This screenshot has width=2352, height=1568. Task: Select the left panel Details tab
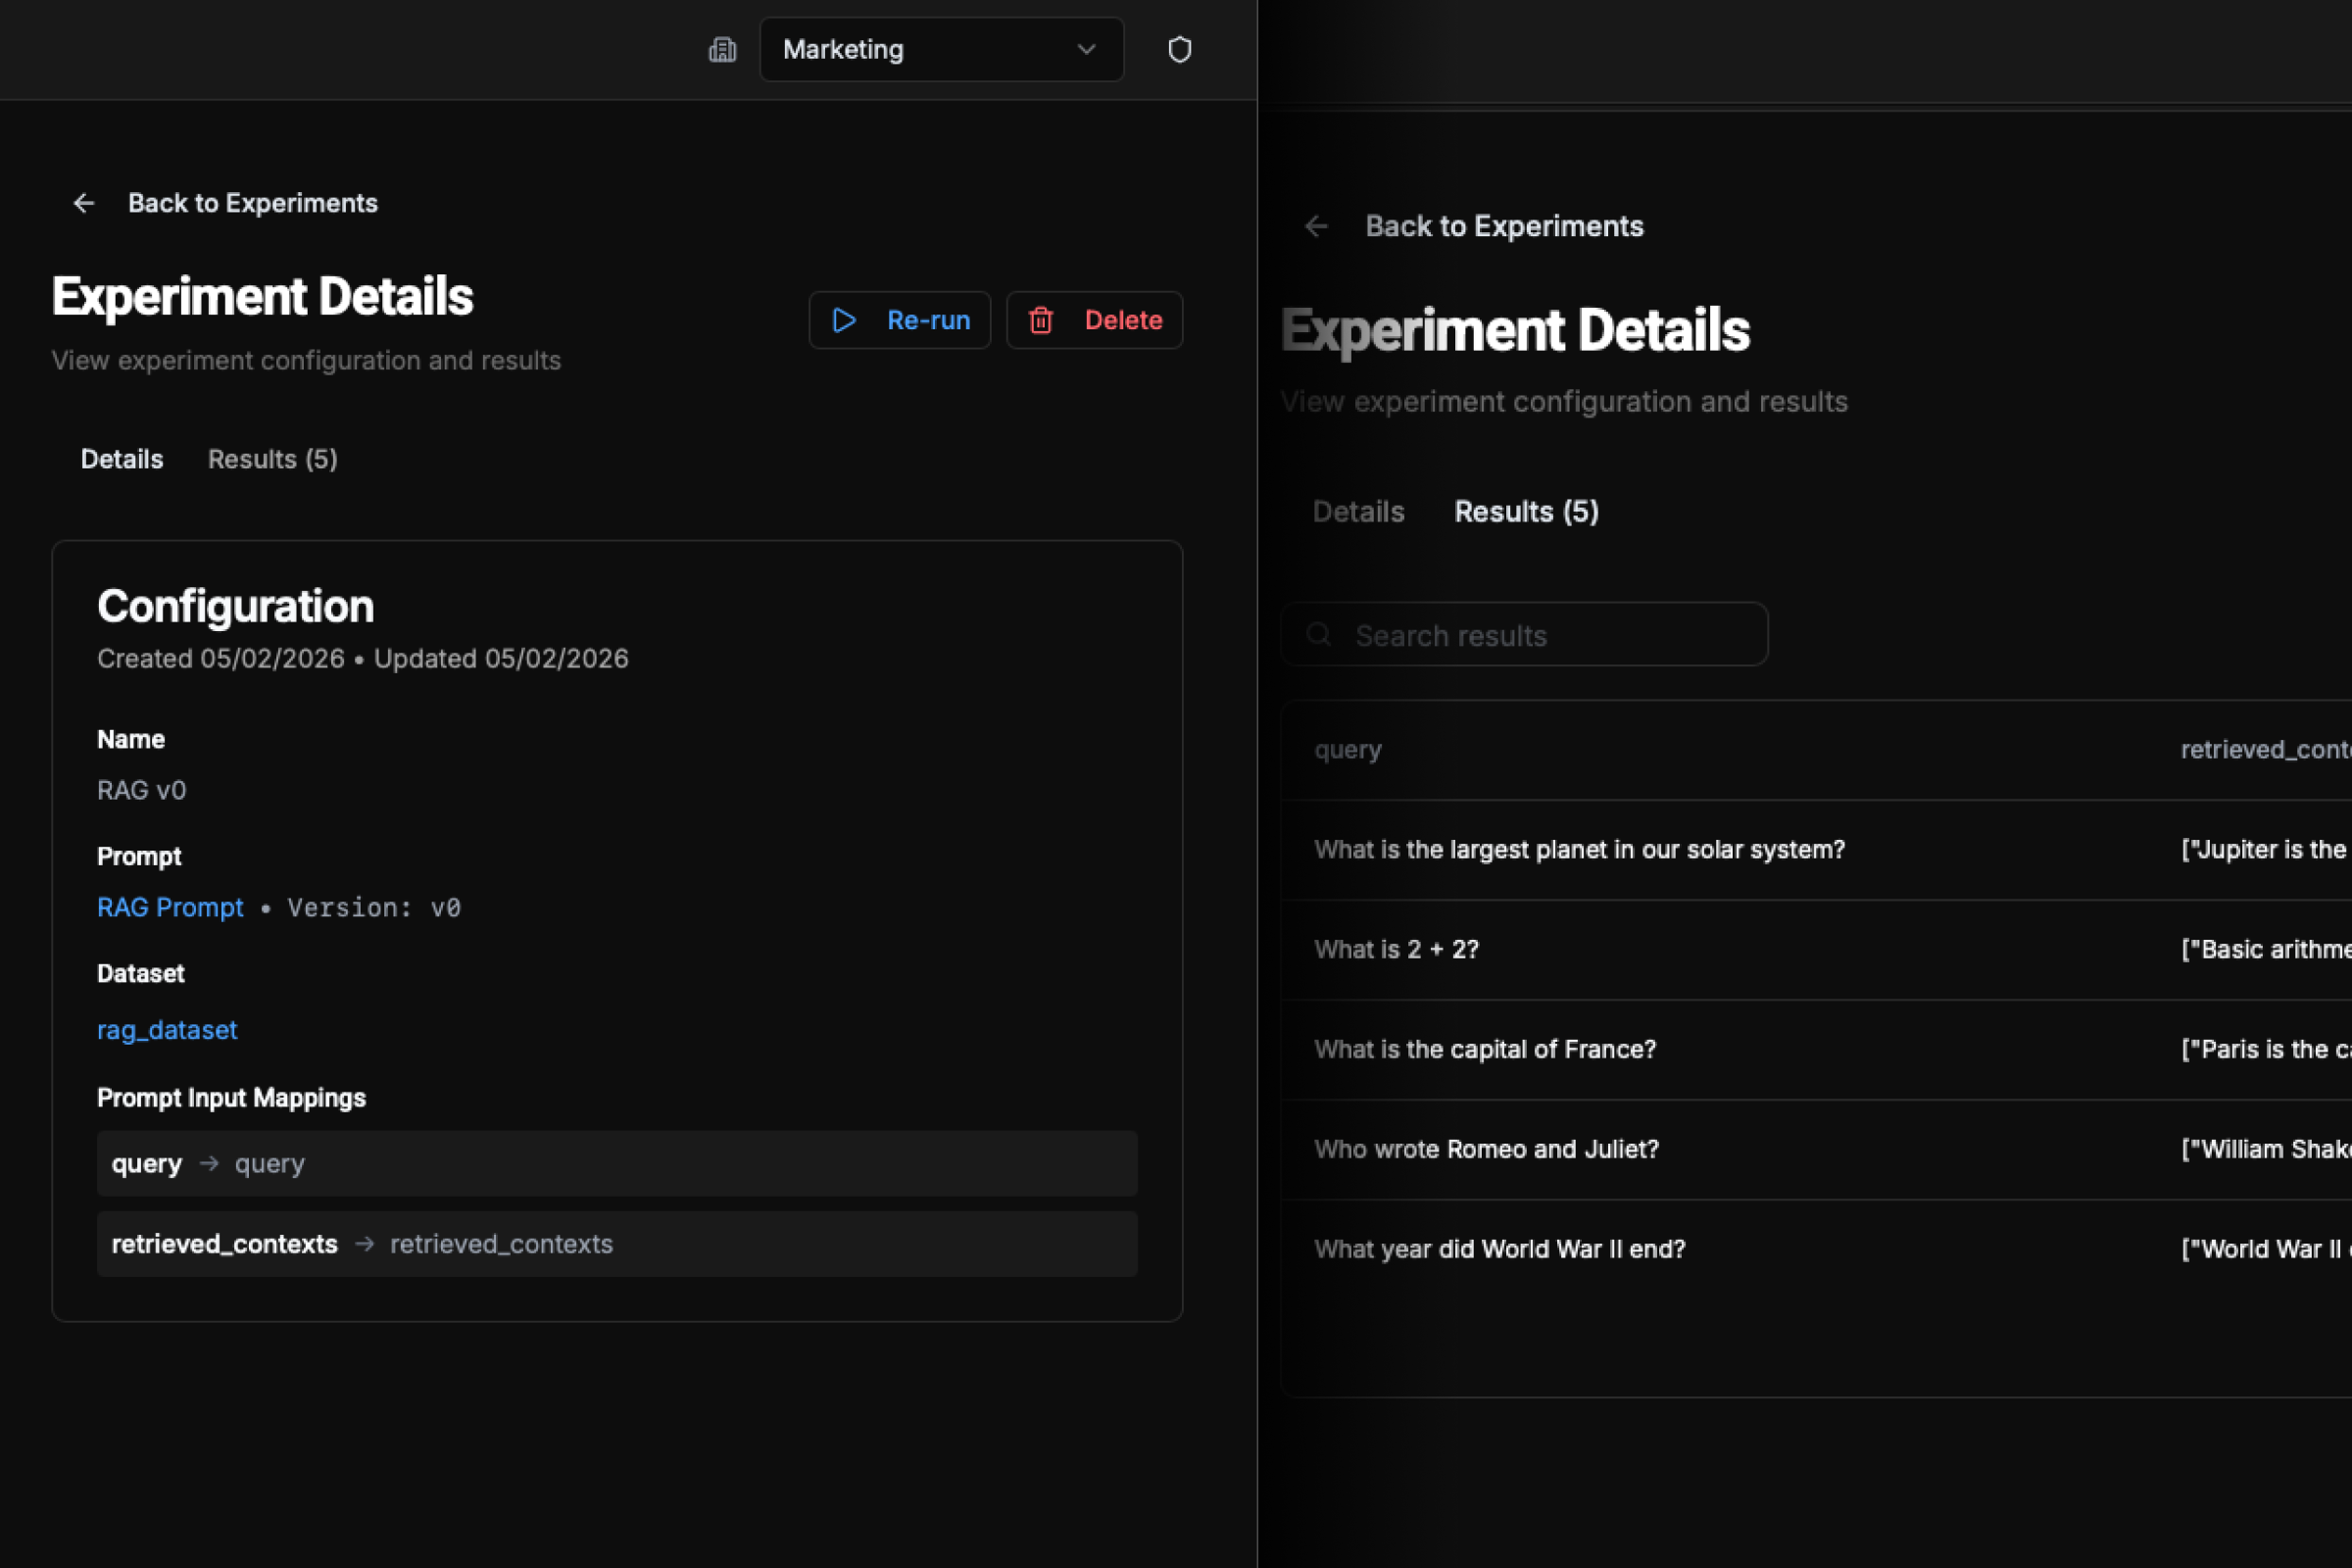coord(121,460)
